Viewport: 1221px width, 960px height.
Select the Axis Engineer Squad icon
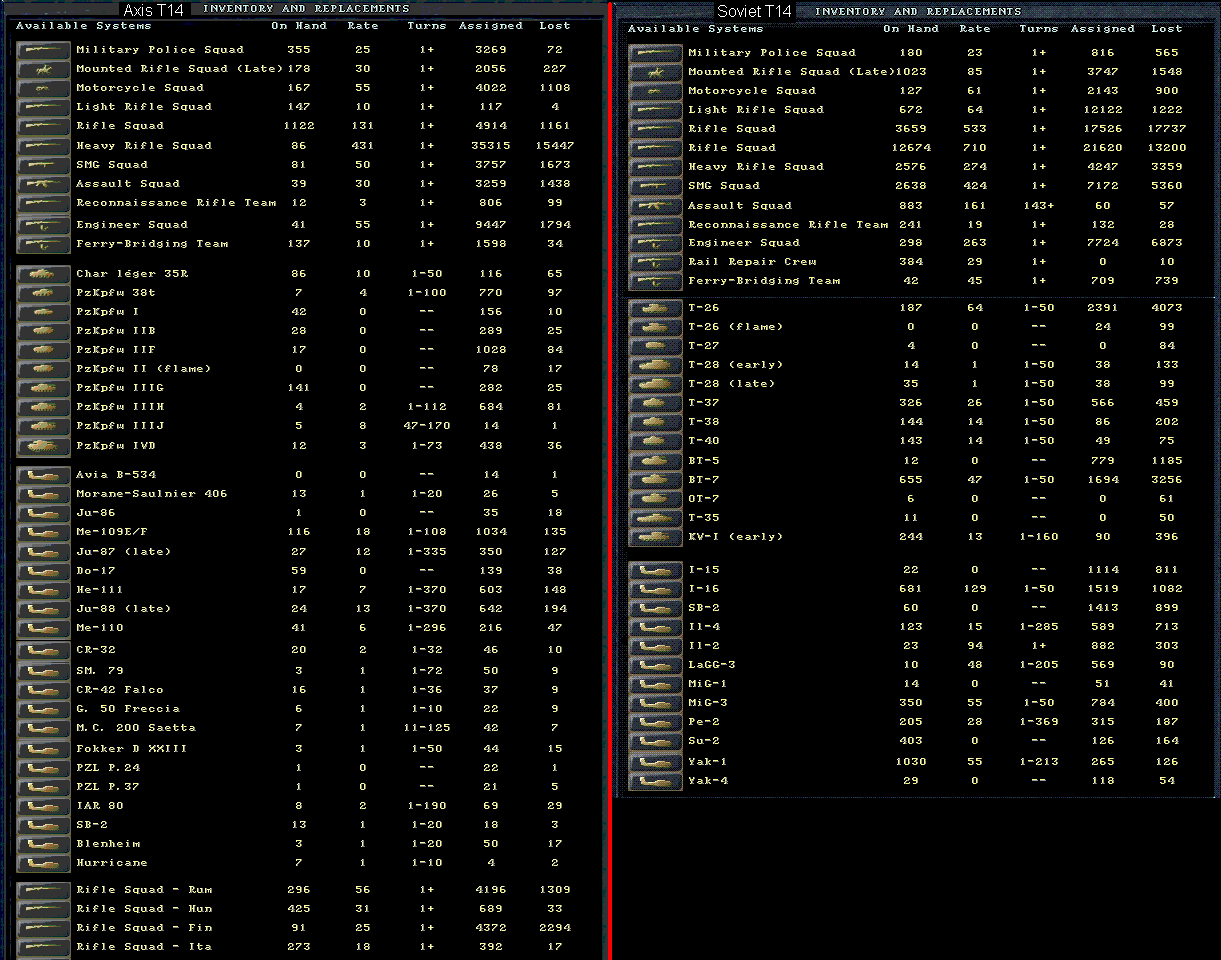tap(44, 225)
